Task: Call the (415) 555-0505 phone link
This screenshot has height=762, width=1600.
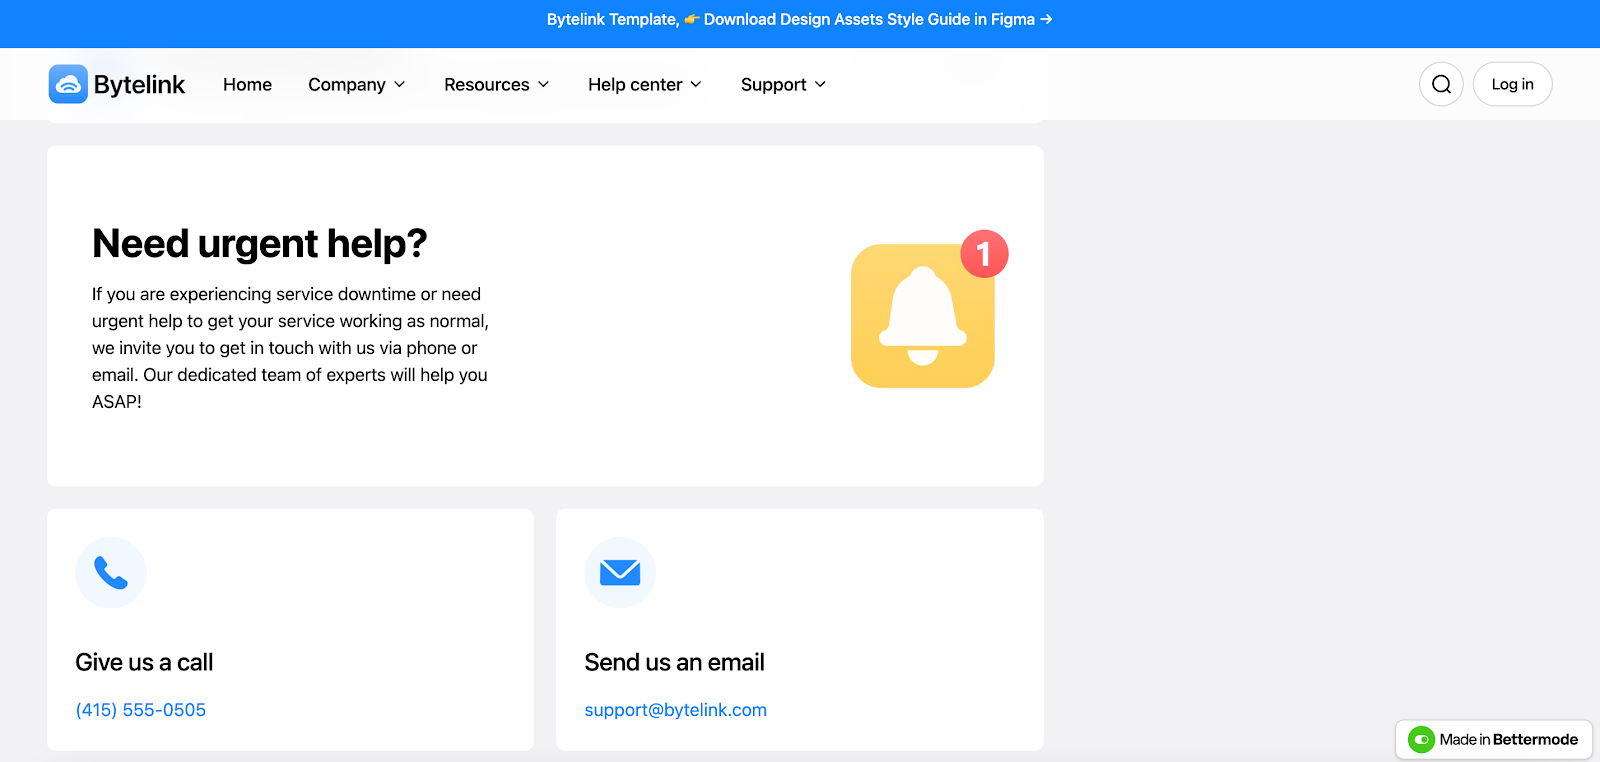Action: tap(141, 710)
